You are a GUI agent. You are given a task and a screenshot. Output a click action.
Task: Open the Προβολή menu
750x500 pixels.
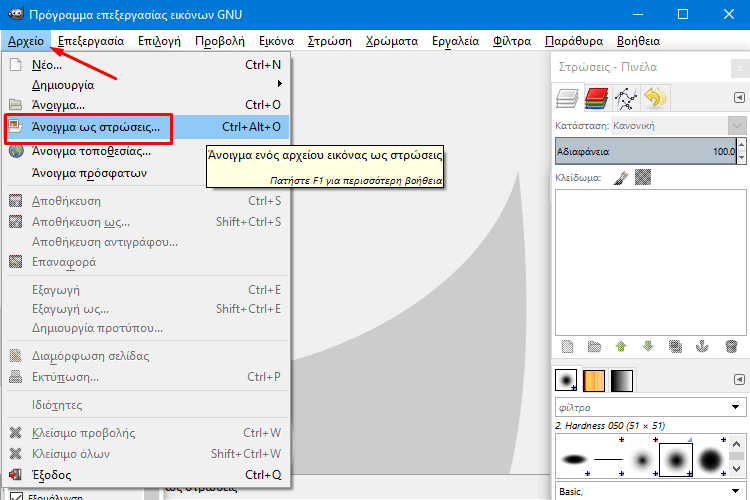[x=220, y=41]
